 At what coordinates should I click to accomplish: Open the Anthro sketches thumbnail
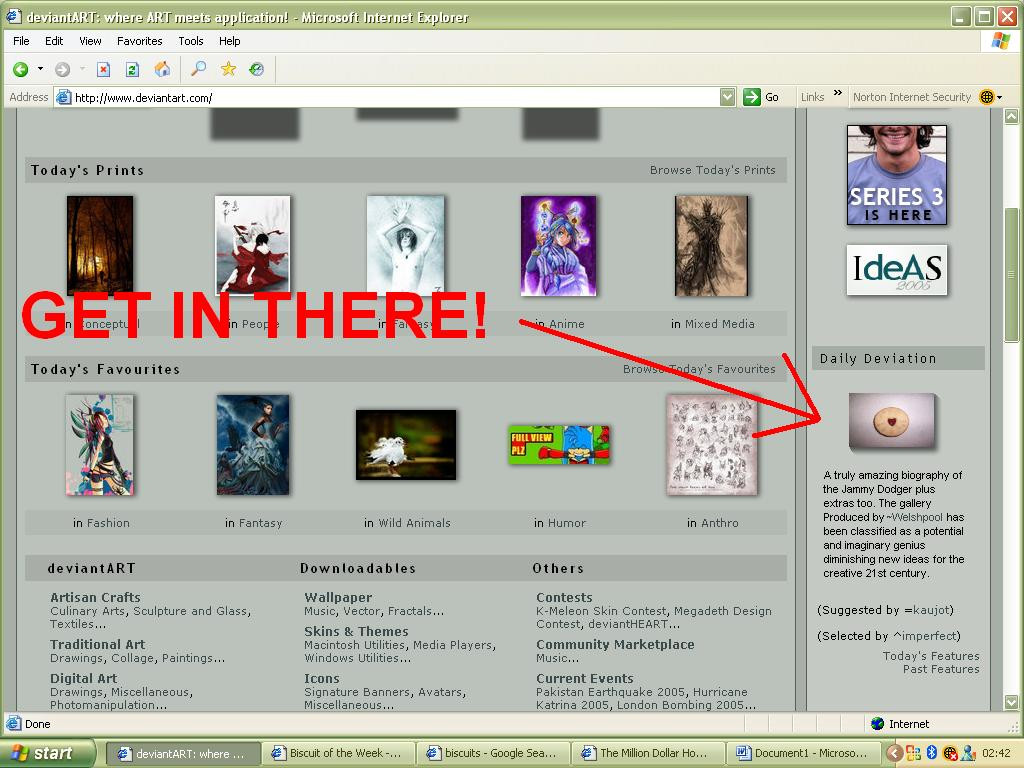712,445
